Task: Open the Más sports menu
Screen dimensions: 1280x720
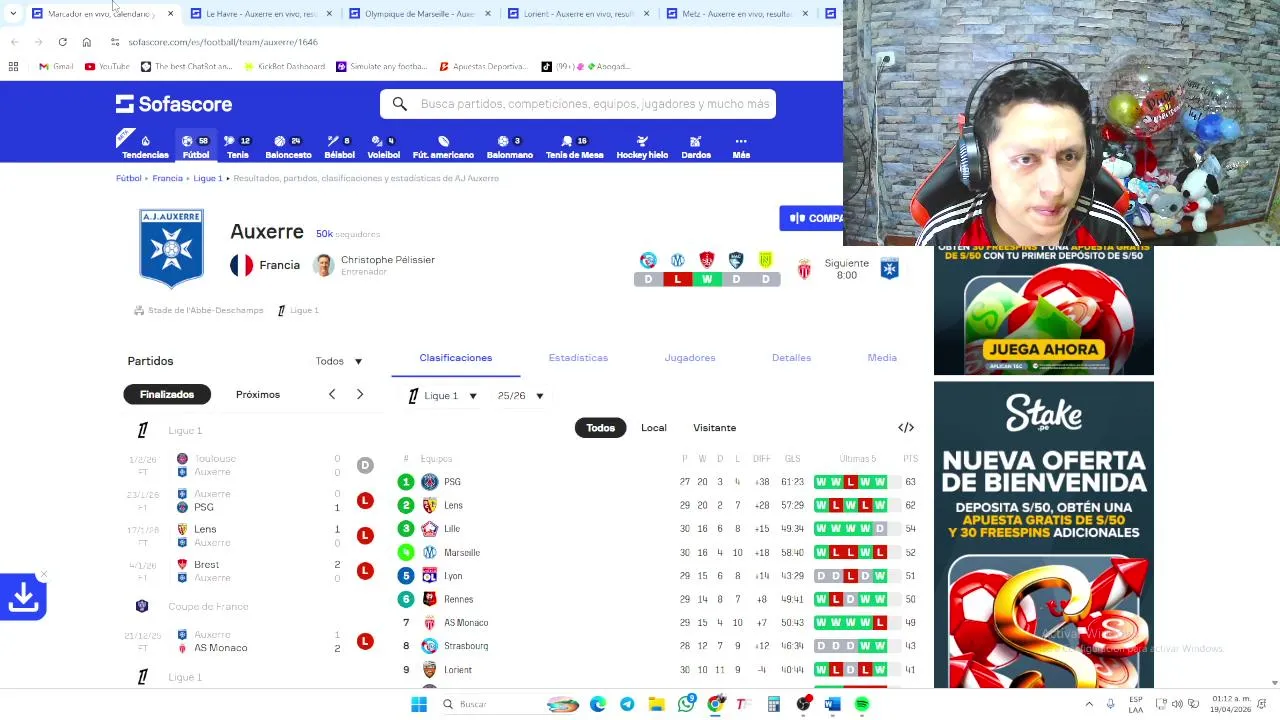Action: [741, 147]
